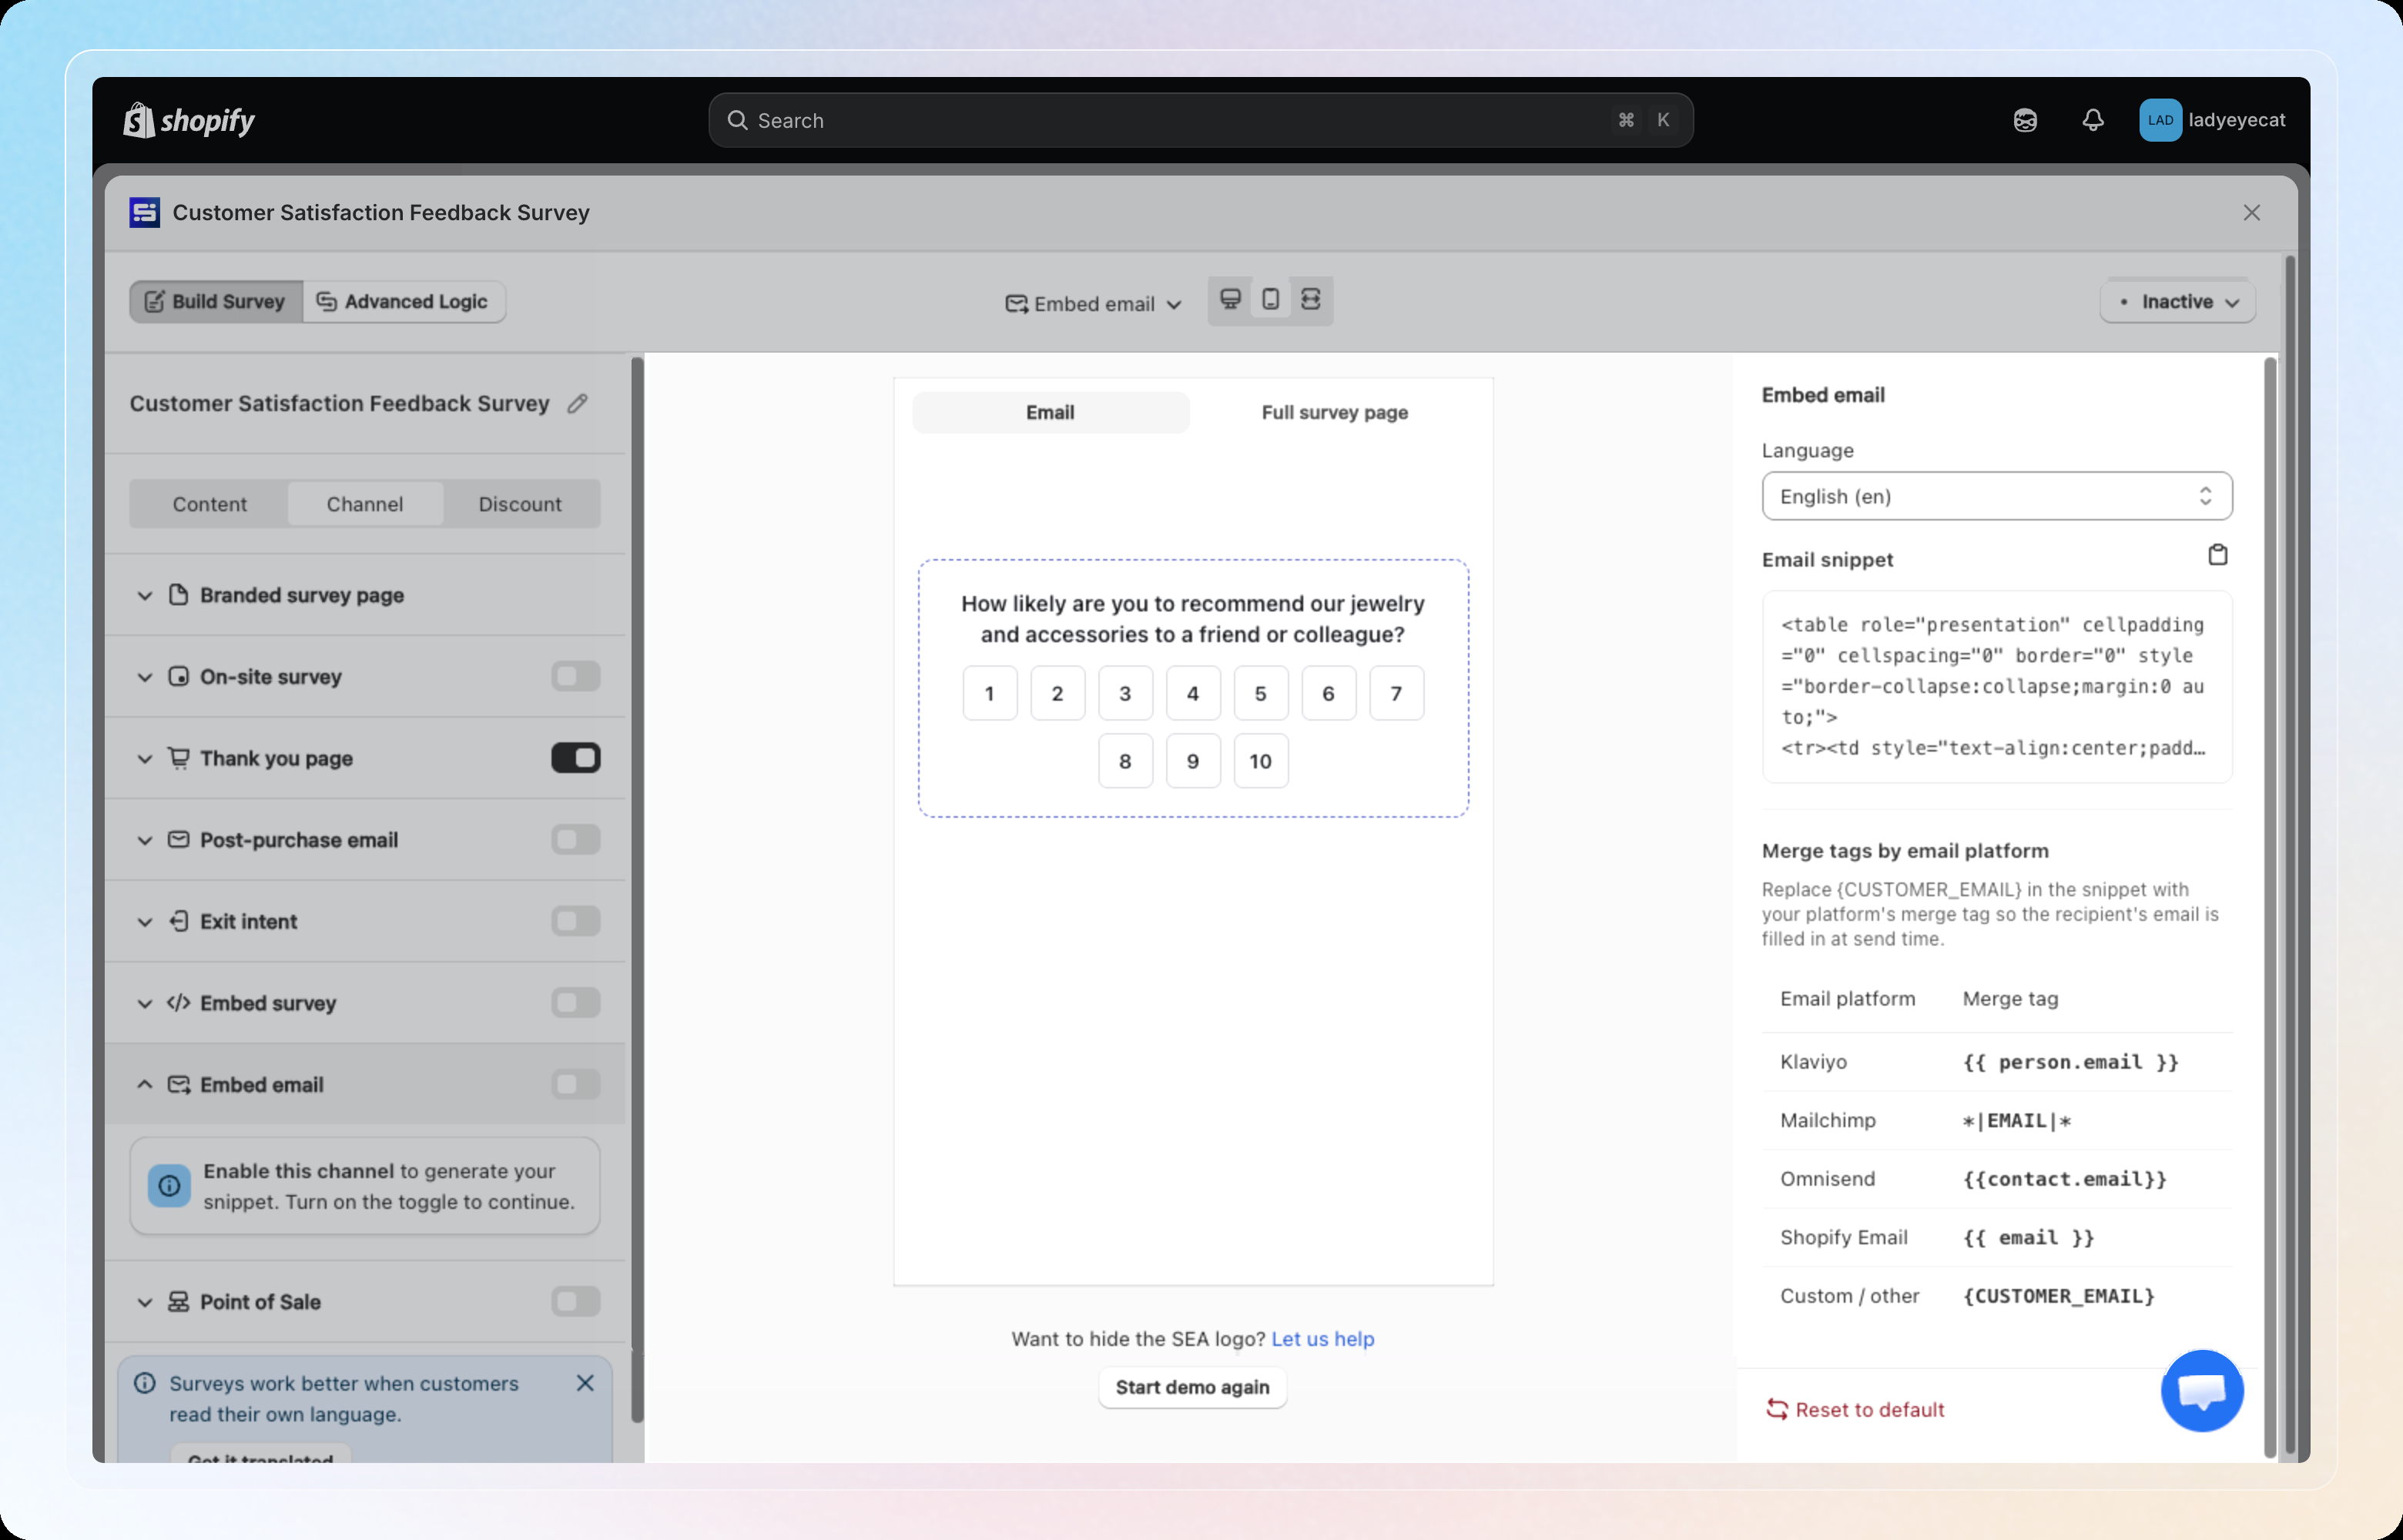Turn on the Embed survey toggle
This screenshot has height=1540, width=2403.
coord(575,1003)
